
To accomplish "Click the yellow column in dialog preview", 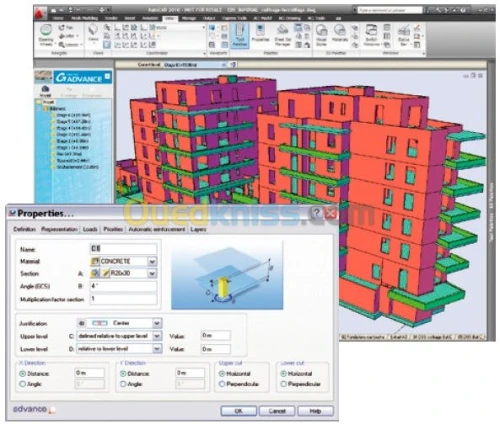I will click(x=223, y=287).
